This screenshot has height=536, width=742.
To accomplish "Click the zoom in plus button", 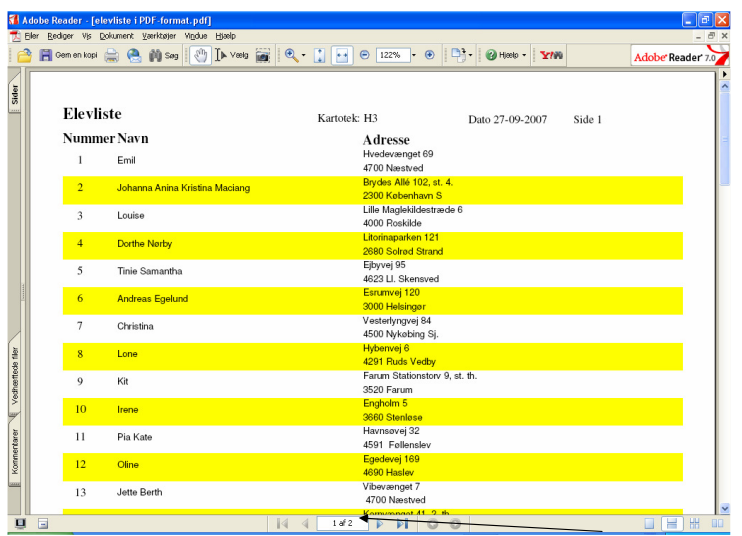I will pos(430,55).
